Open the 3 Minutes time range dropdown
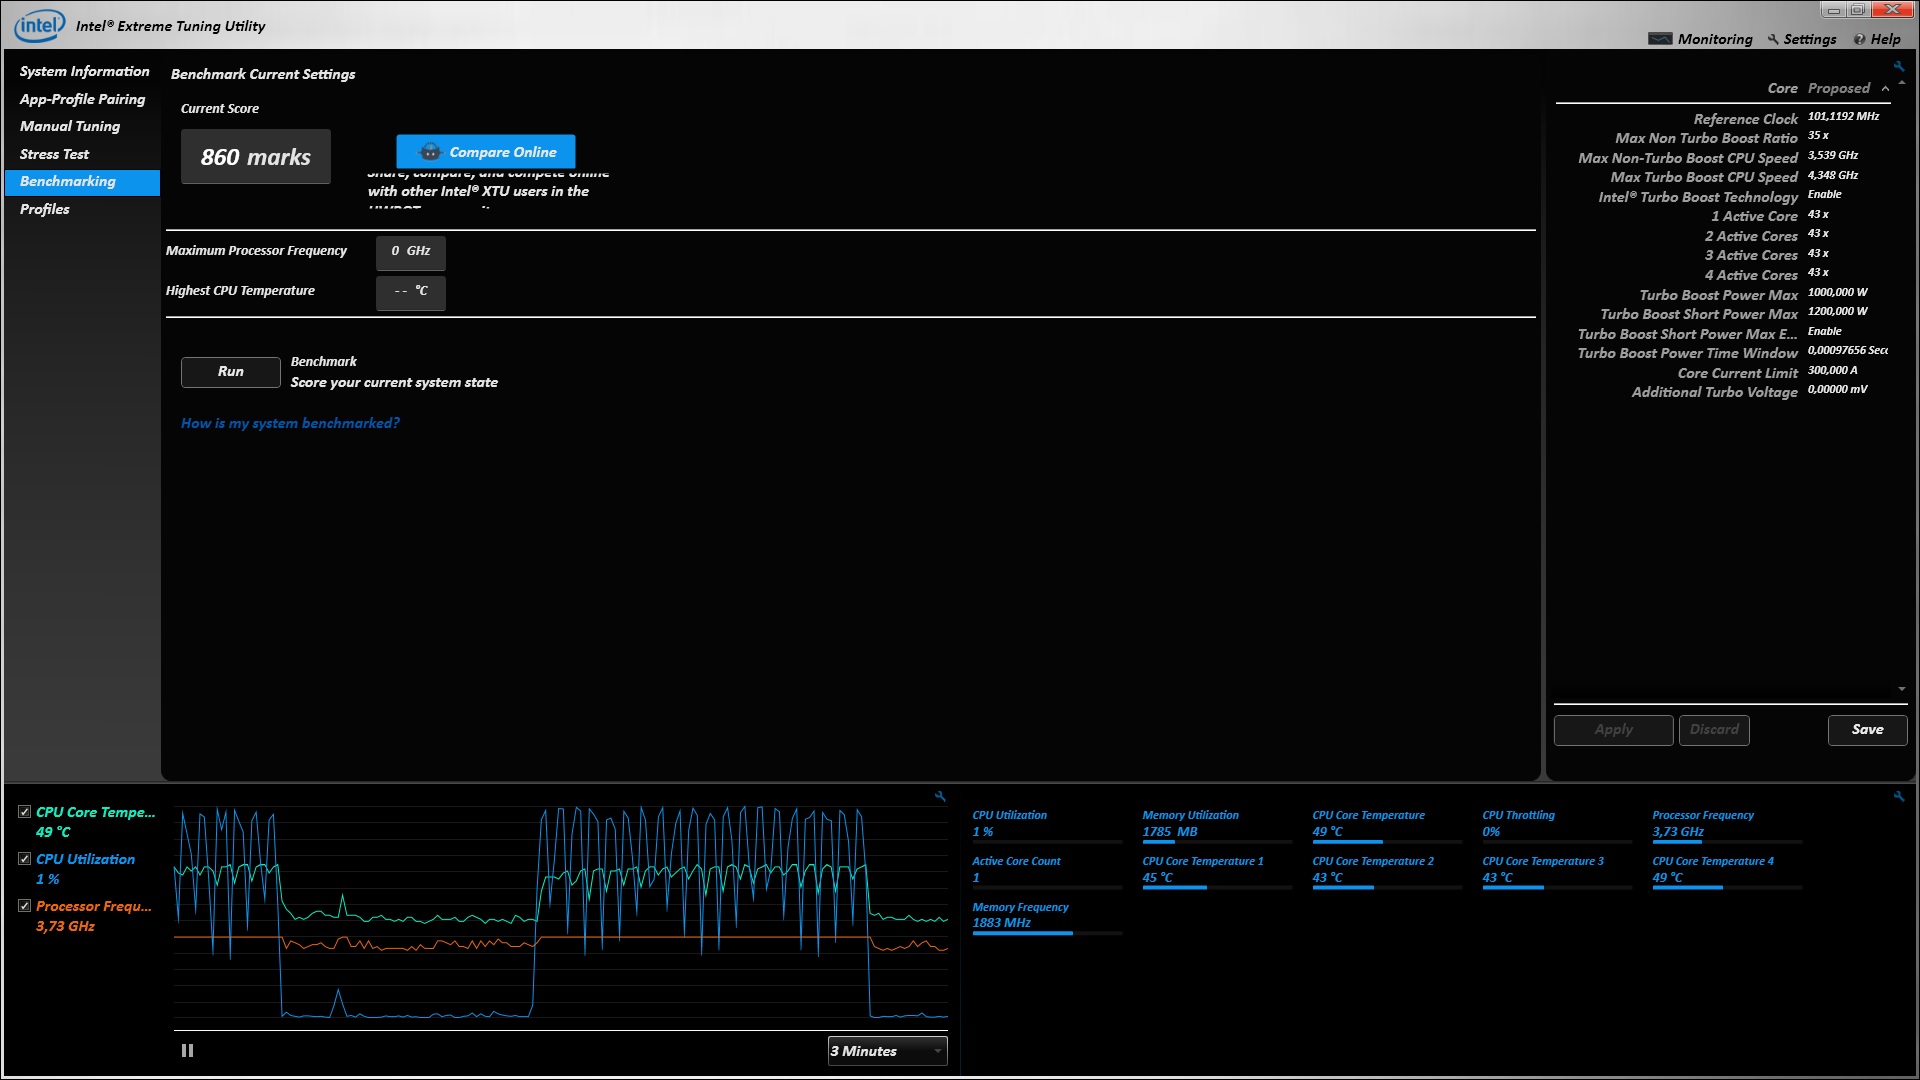Viewport: 1920px width, 1080px height. click(x=887, y=1051)
